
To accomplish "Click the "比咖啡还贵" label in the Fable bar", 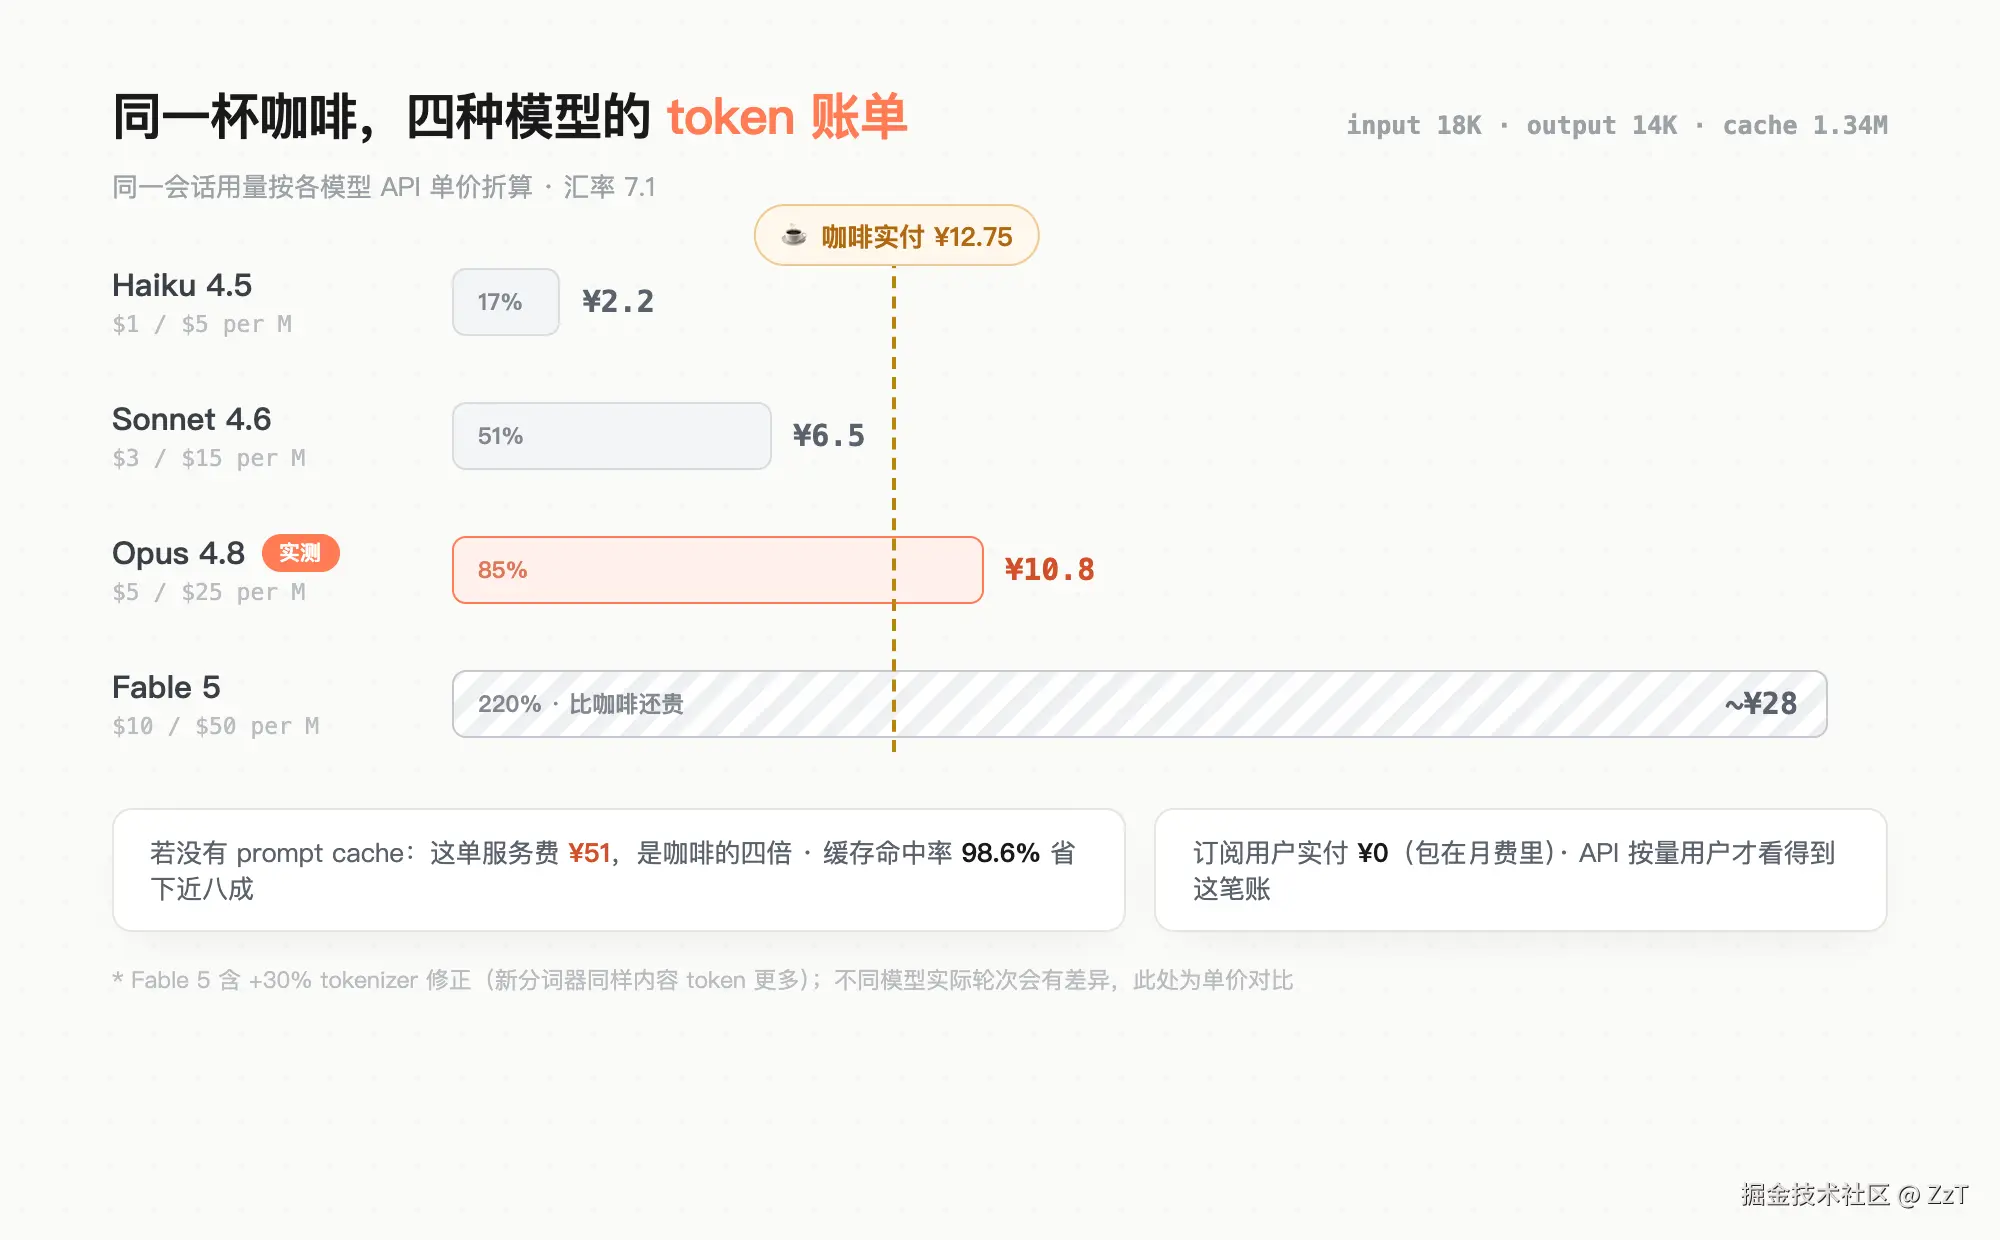I will [626, 704].
